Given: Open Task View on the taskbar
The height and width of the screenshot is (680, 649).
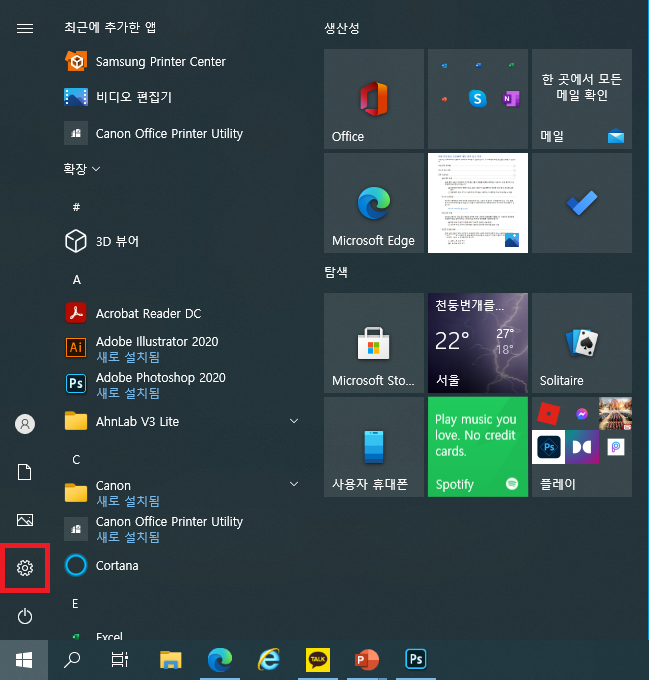Looking at the screenshot, I should (120, 660).
